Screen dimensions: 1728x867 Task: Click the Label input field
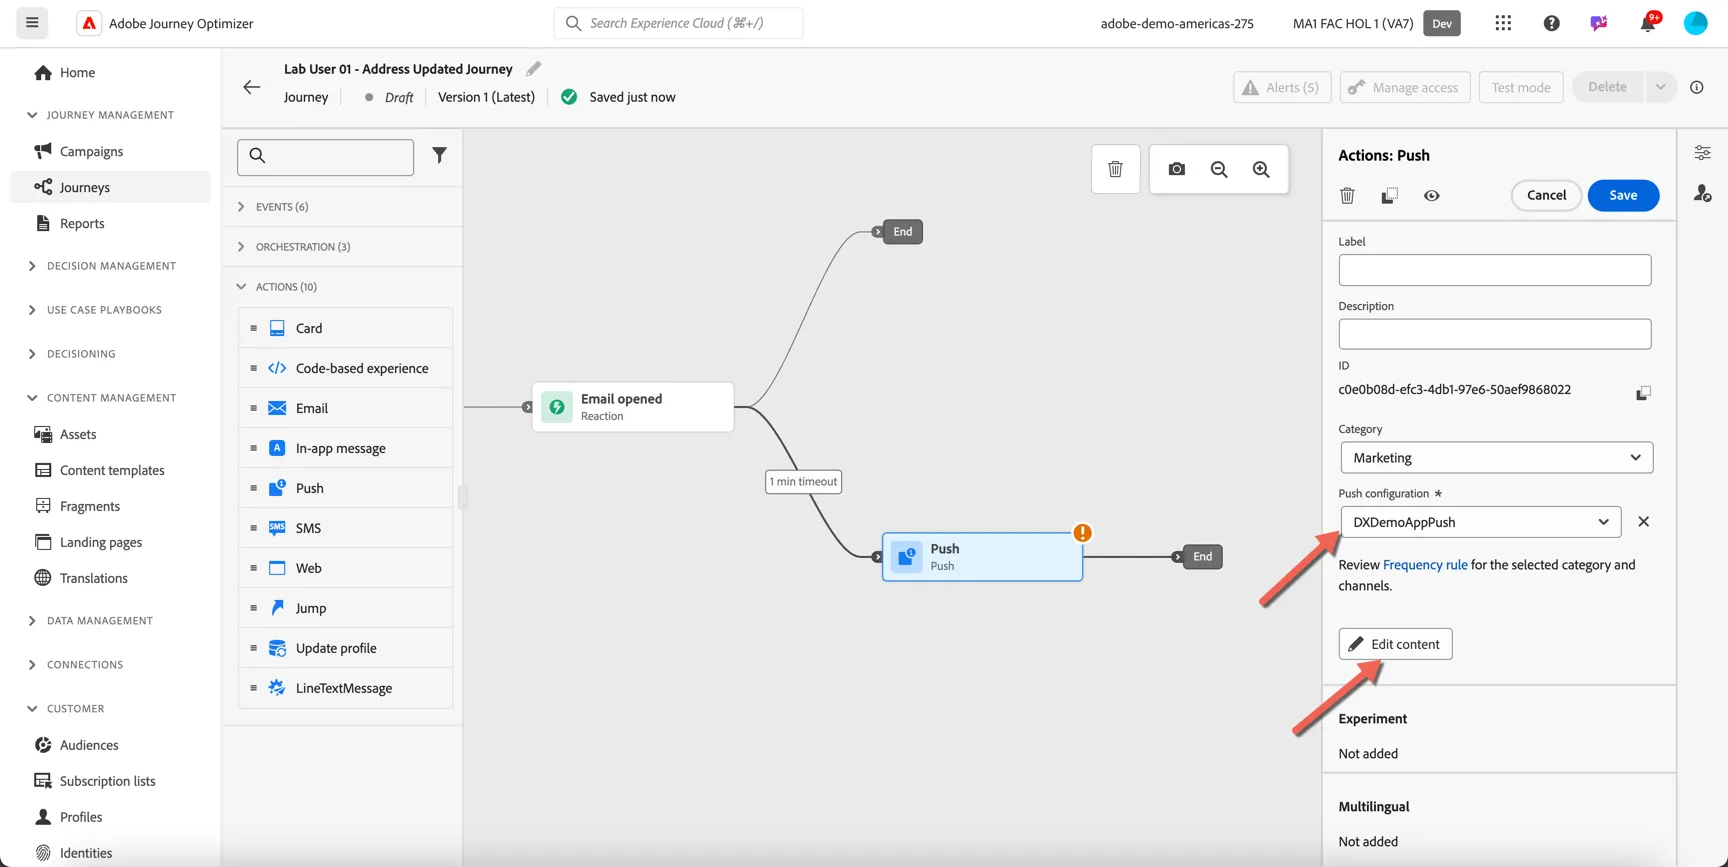pos(1494,270)
